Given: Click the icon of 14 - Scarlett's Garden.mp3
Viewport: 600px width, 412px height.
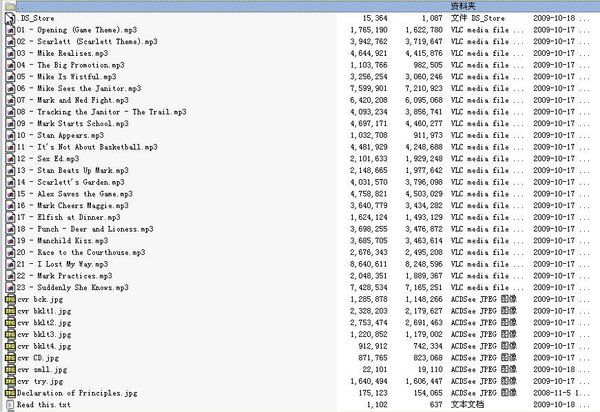Looking at the screenshot, I should pos(10,182).
